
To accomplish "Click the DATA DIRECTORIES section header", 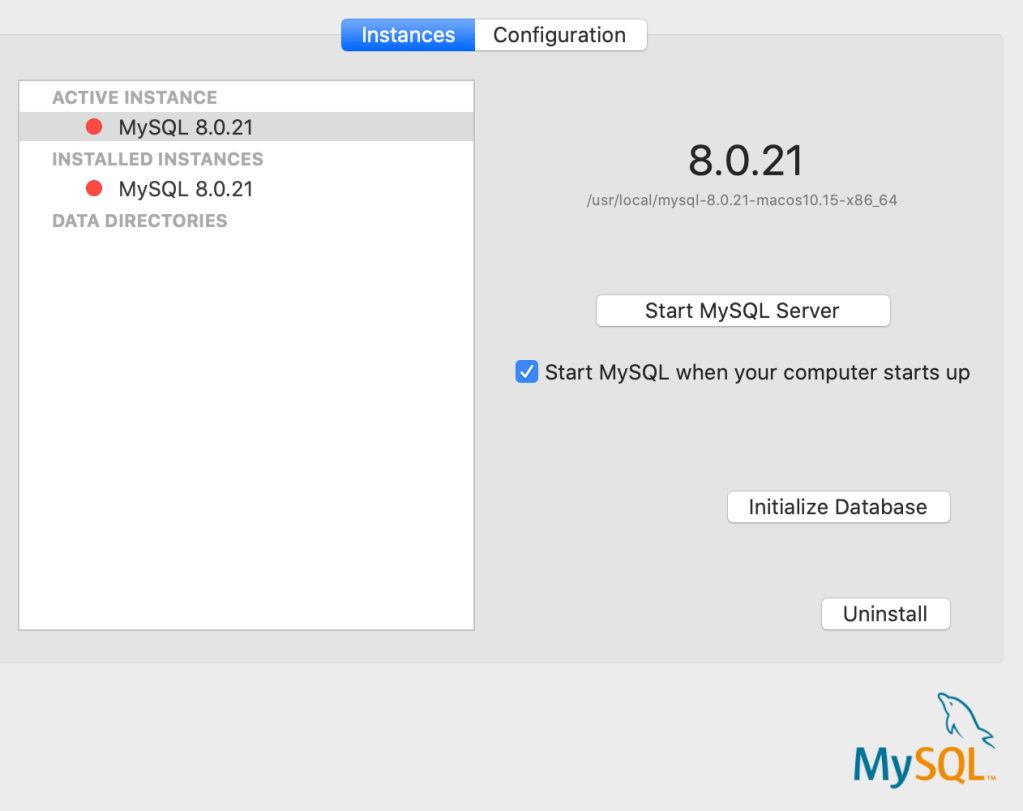I will [x=139, y=221].
